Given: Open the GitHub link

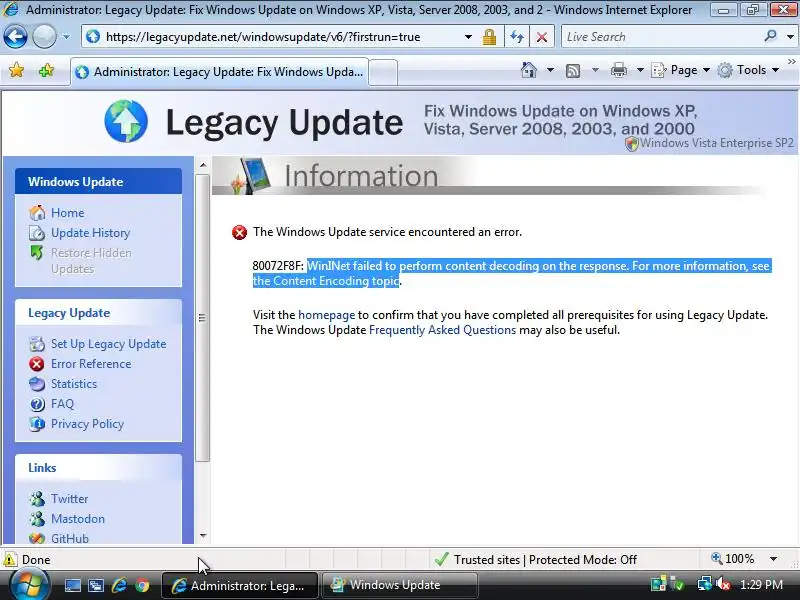Looking at the screenshot, I should [x=69, y=538].
